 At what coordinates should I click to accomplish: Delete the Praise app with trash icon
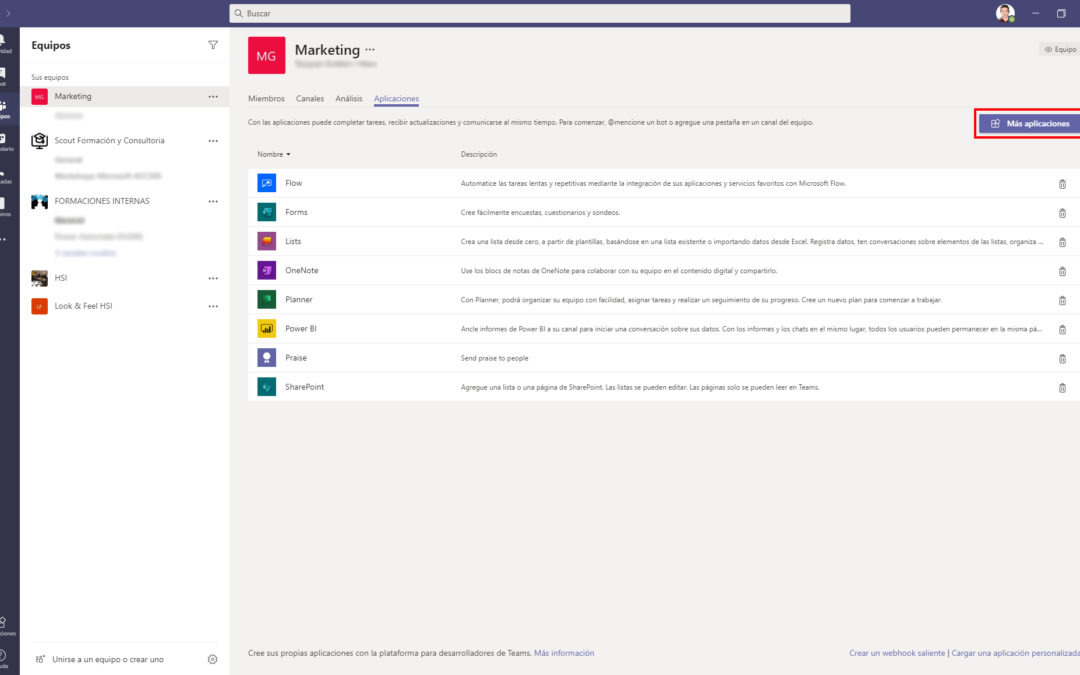(1062, 359)
